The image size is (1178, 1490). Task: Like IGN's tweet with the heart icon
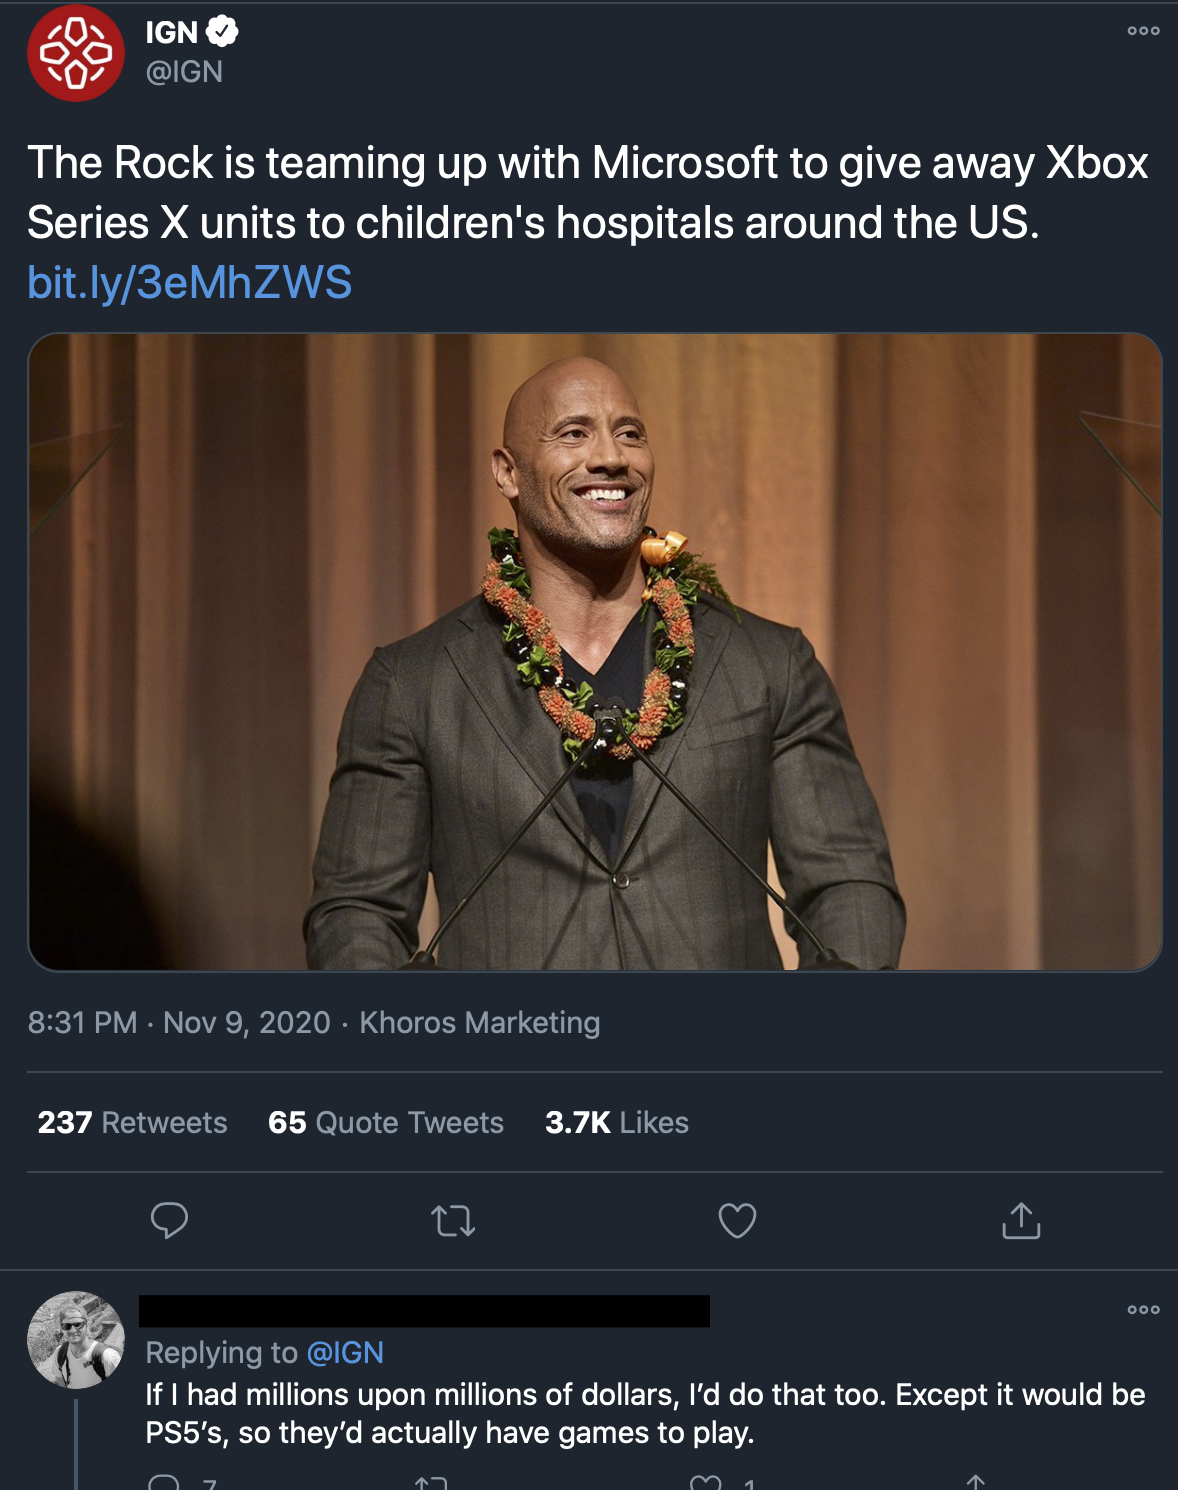(735, 1218)
